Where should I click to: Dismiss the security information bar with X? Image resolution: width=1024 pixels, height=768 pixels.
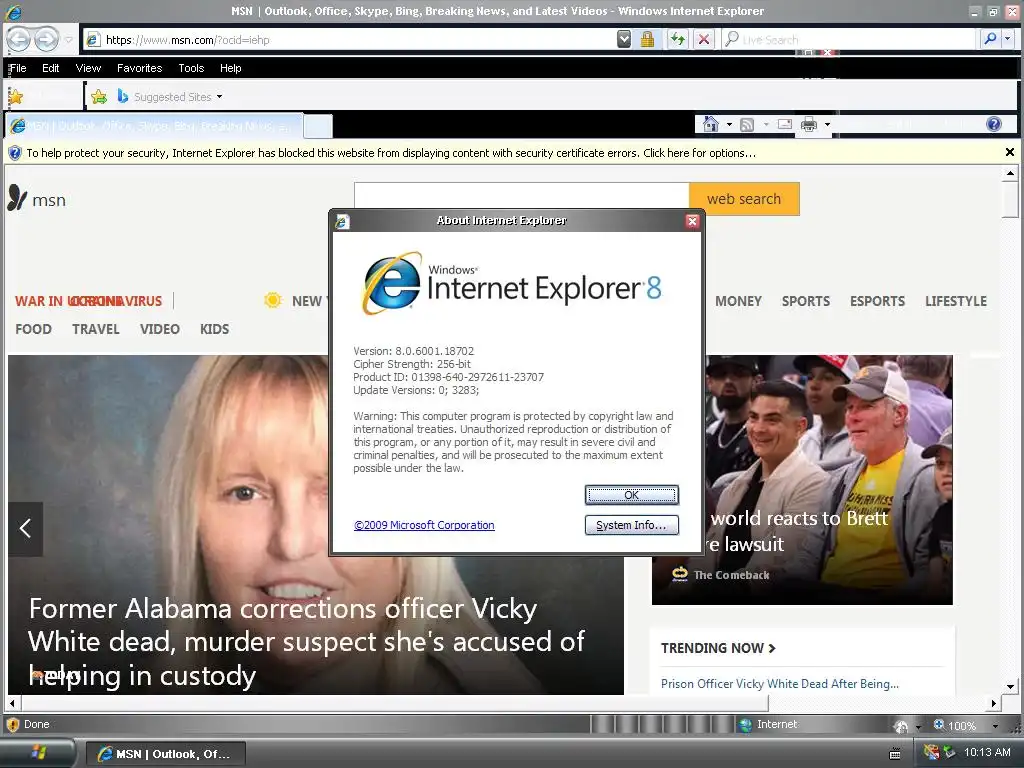(1010, 152)
